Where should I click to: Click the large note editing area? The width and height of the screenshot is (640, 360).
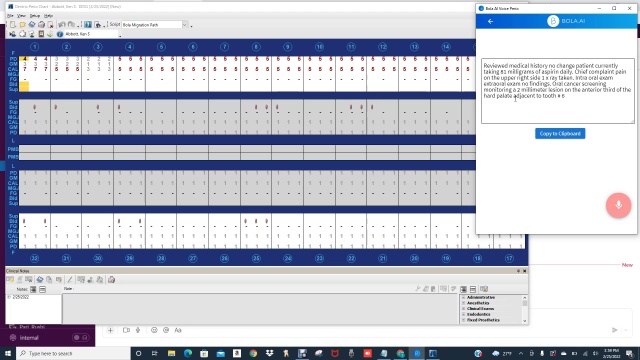(x=260, y=309)
